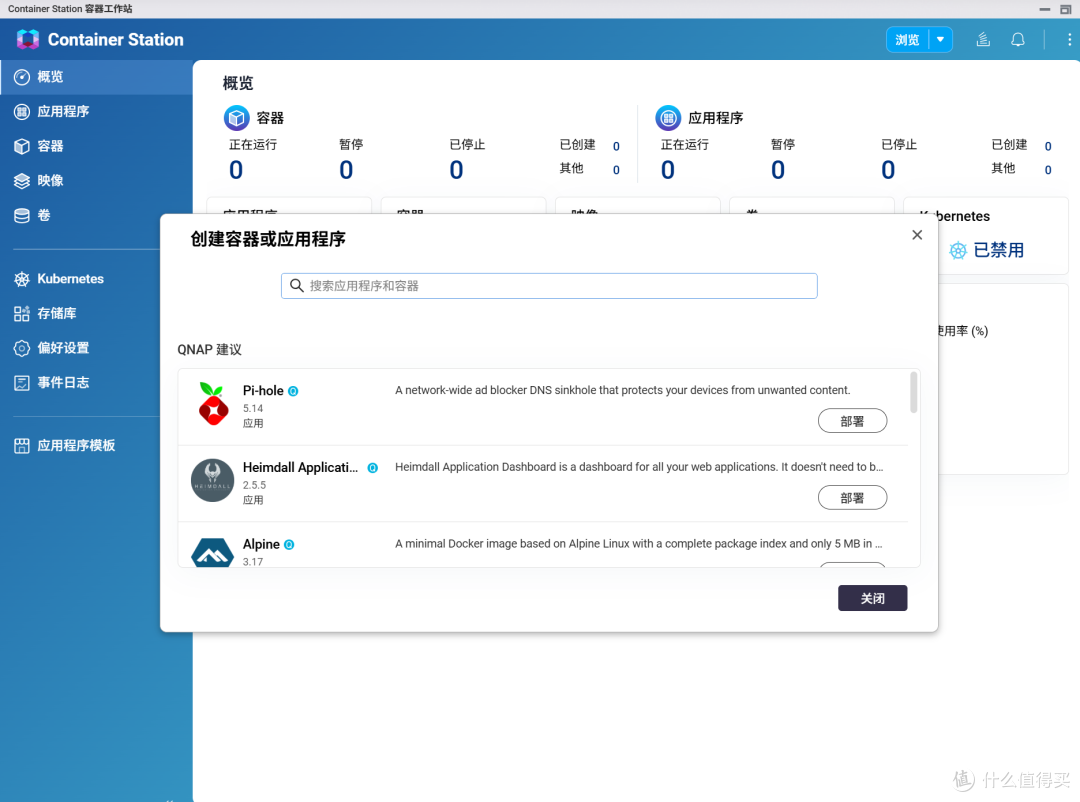Open notifications bell icon
Screen dimensions: 1080x802
(x=1017, y=40)
